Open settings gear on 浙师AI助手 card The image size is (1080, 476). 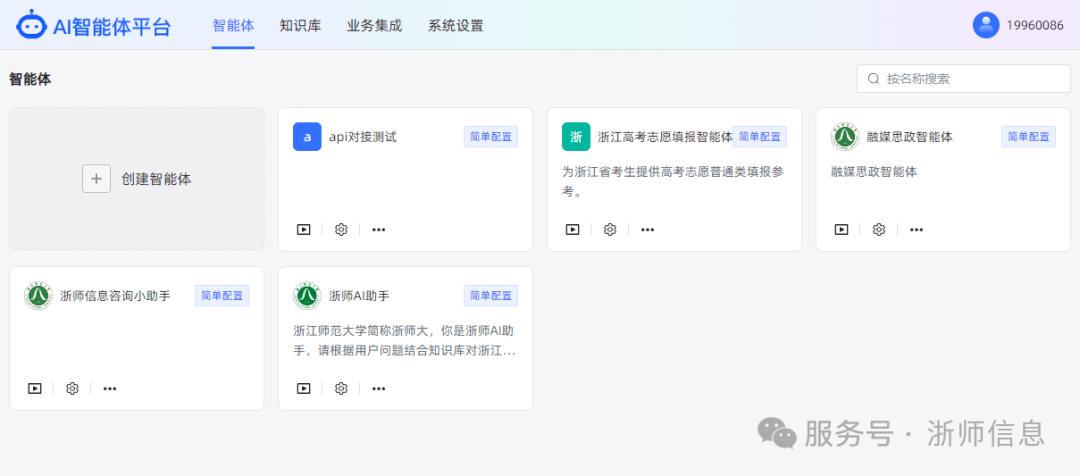pos(341,389)
